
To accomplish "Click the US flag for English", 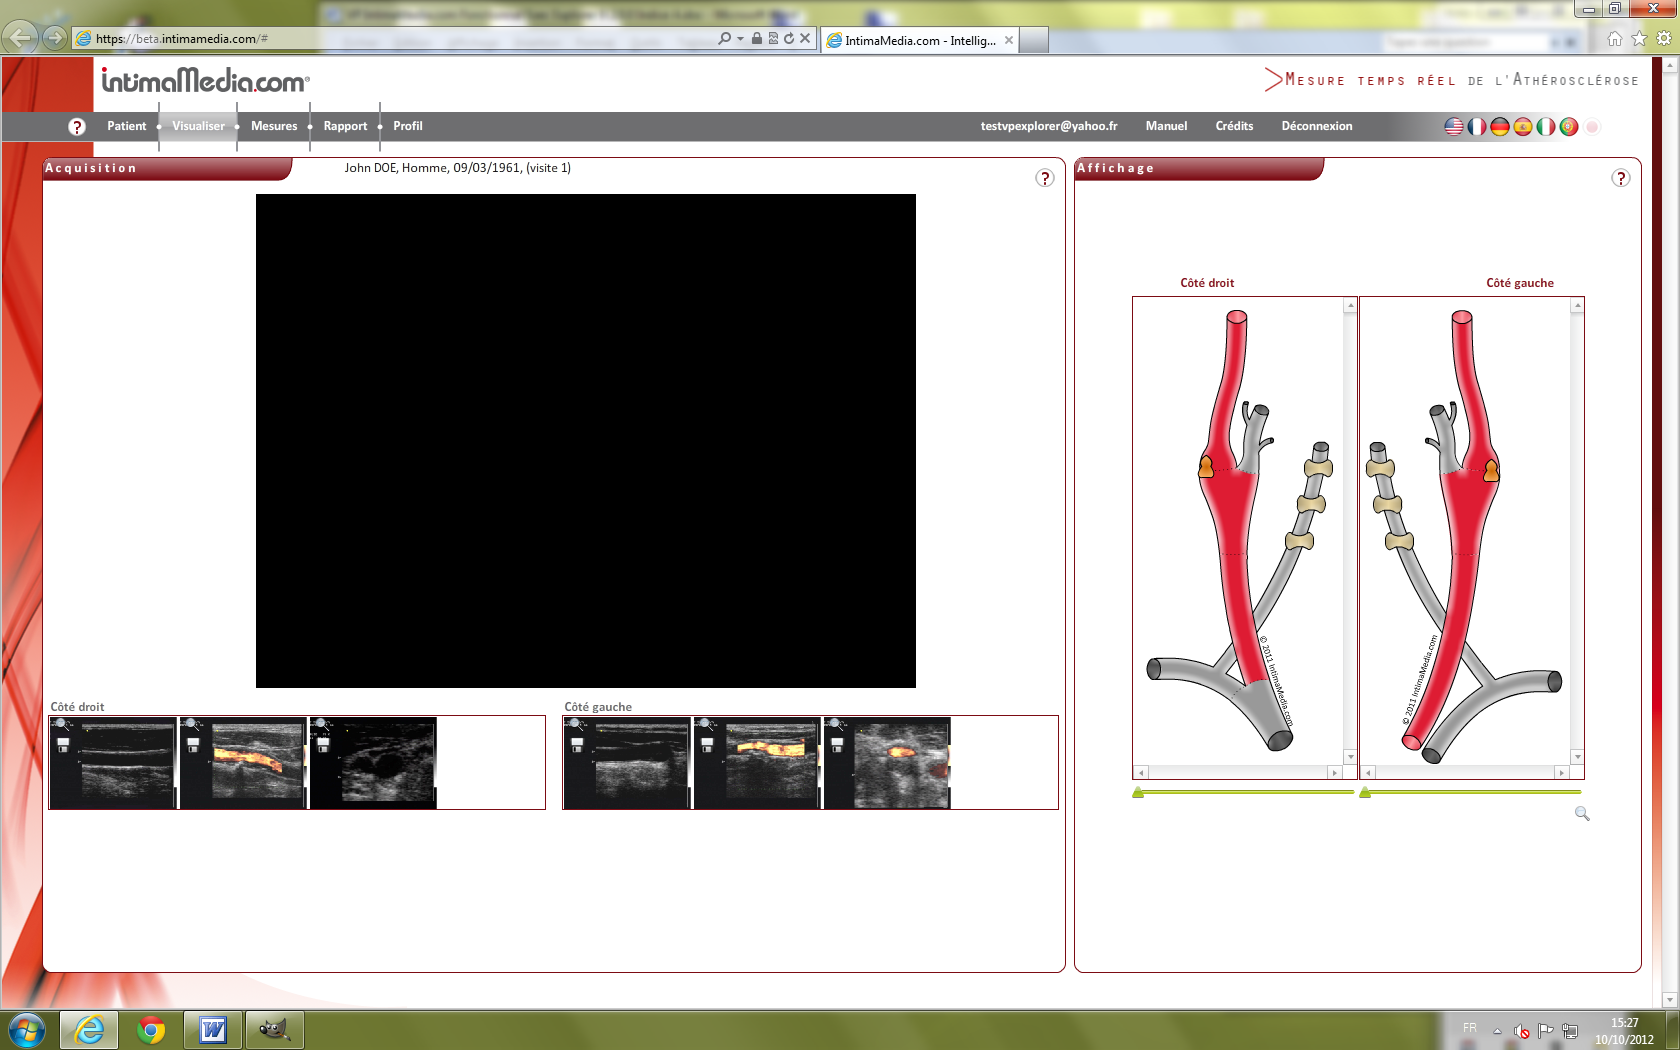I will pyautogui.click(x=1454, y=127).
